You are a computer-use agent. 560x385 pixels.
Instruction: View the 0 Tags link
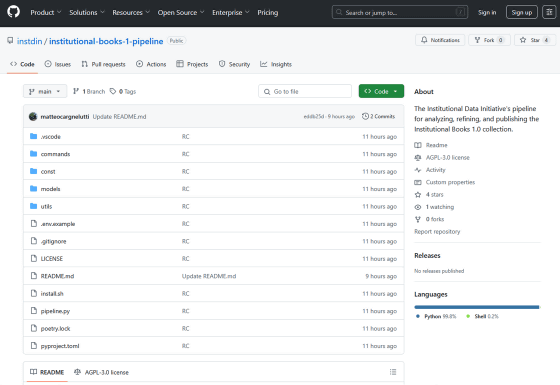[x=123, y=91]
